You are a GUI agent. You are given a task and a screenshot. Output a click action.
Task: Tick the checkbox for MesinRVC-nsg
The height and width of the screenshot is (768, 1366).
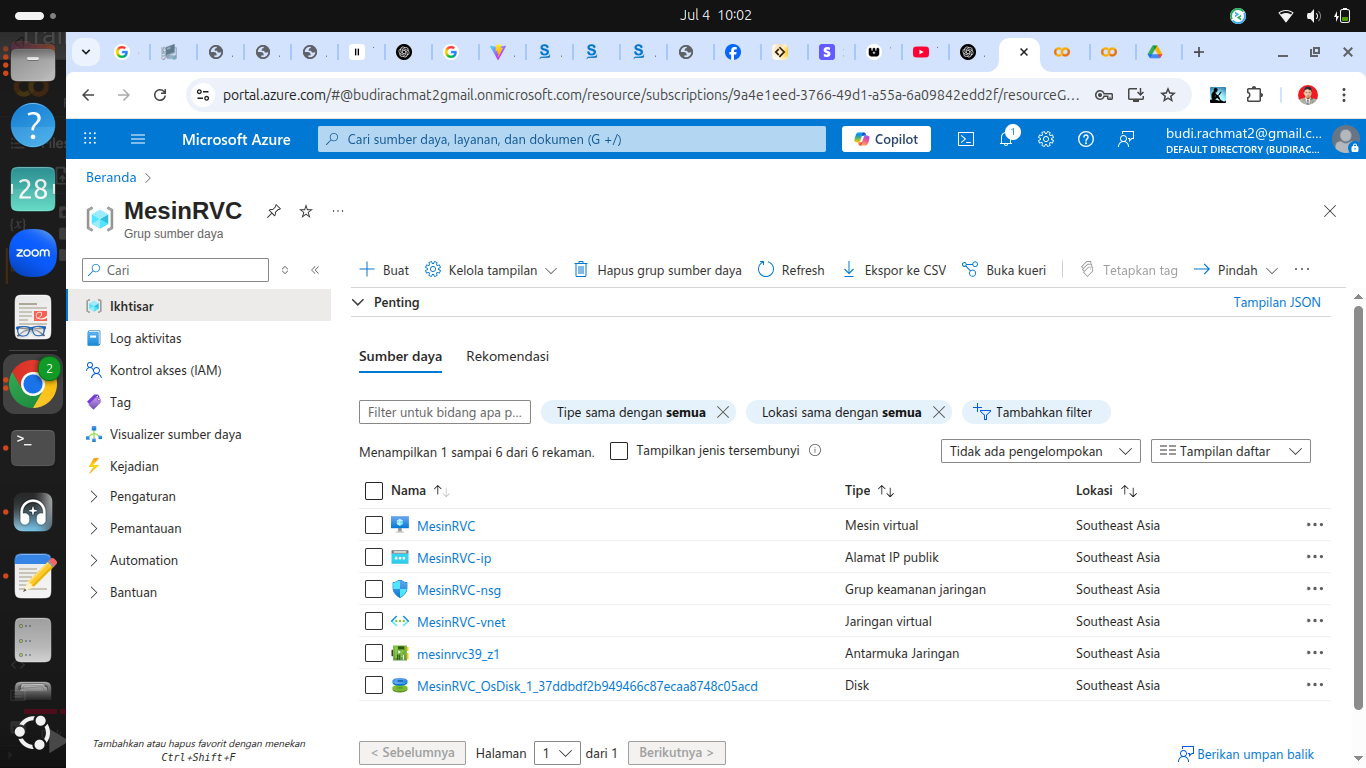374,589
